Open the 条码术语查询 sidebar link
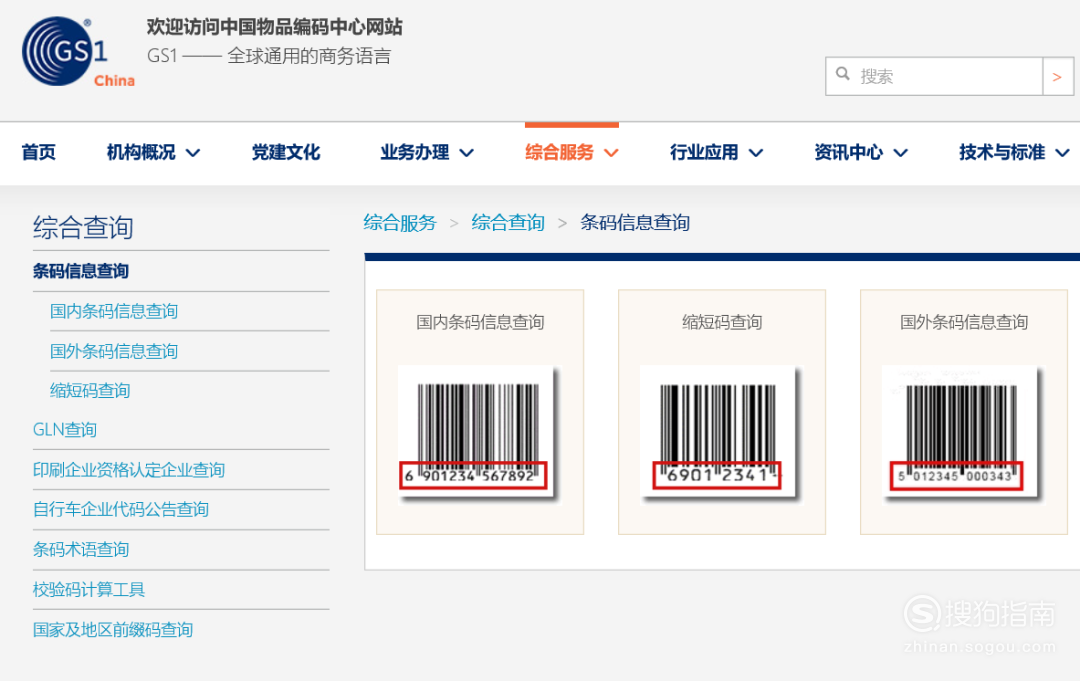Viewport: 1080px width, 681px height. [81, 549]
